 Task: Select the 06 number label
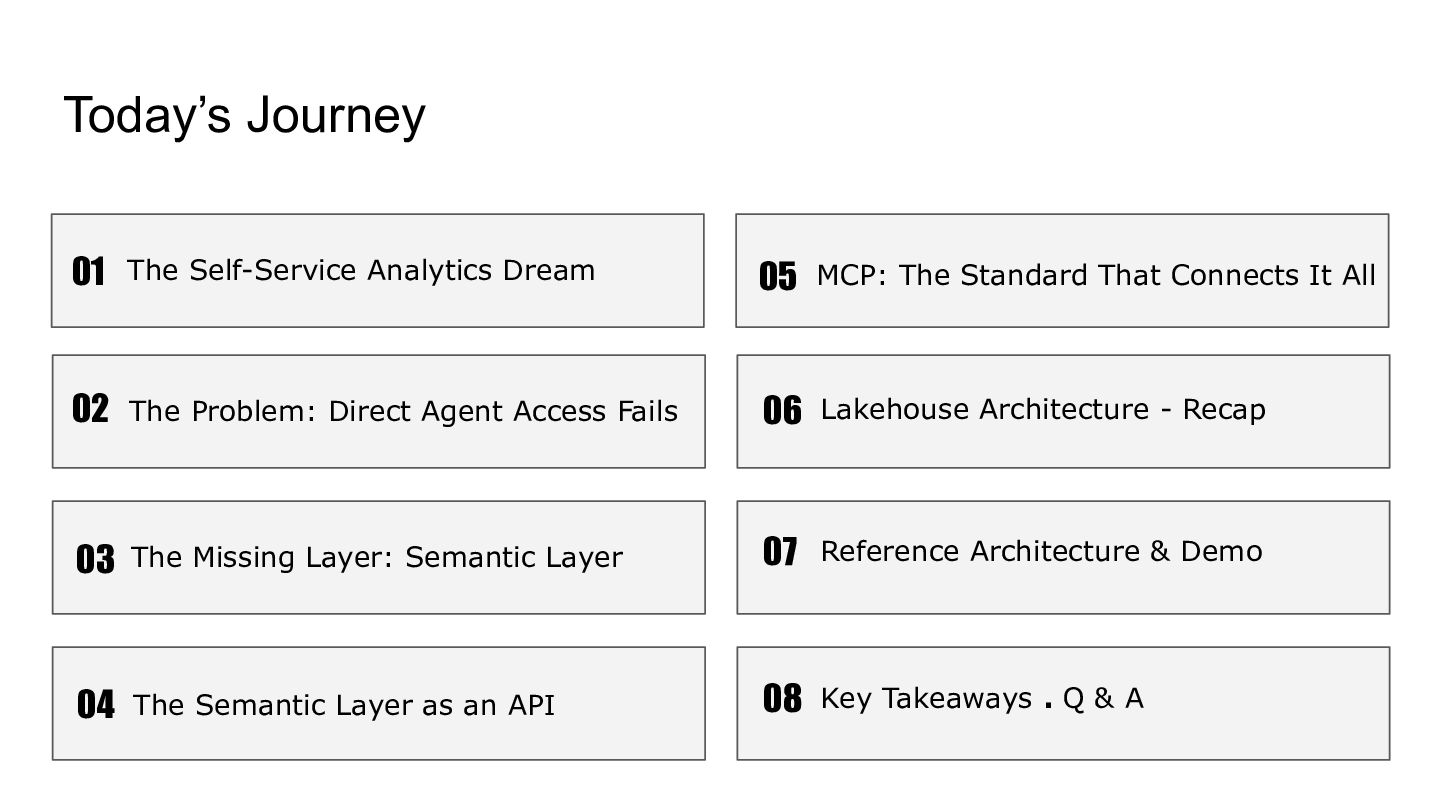pyautogui.click(x=782, y=410)
